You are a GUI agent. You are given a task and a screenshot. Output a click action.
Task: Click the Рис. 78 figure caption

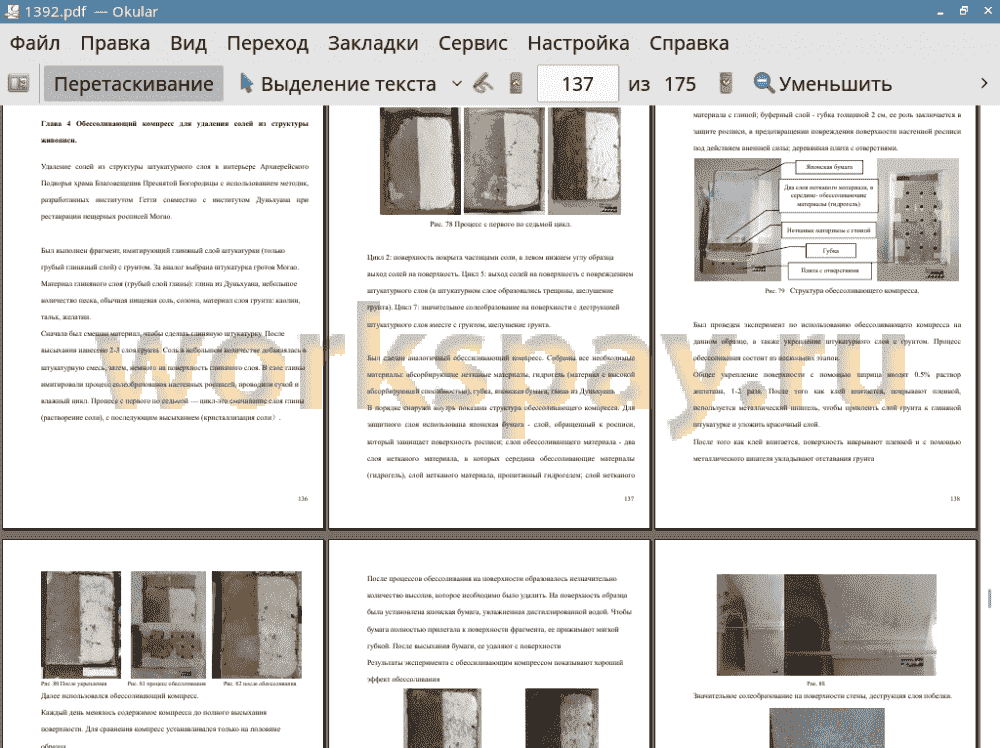(x=501, y=224)
